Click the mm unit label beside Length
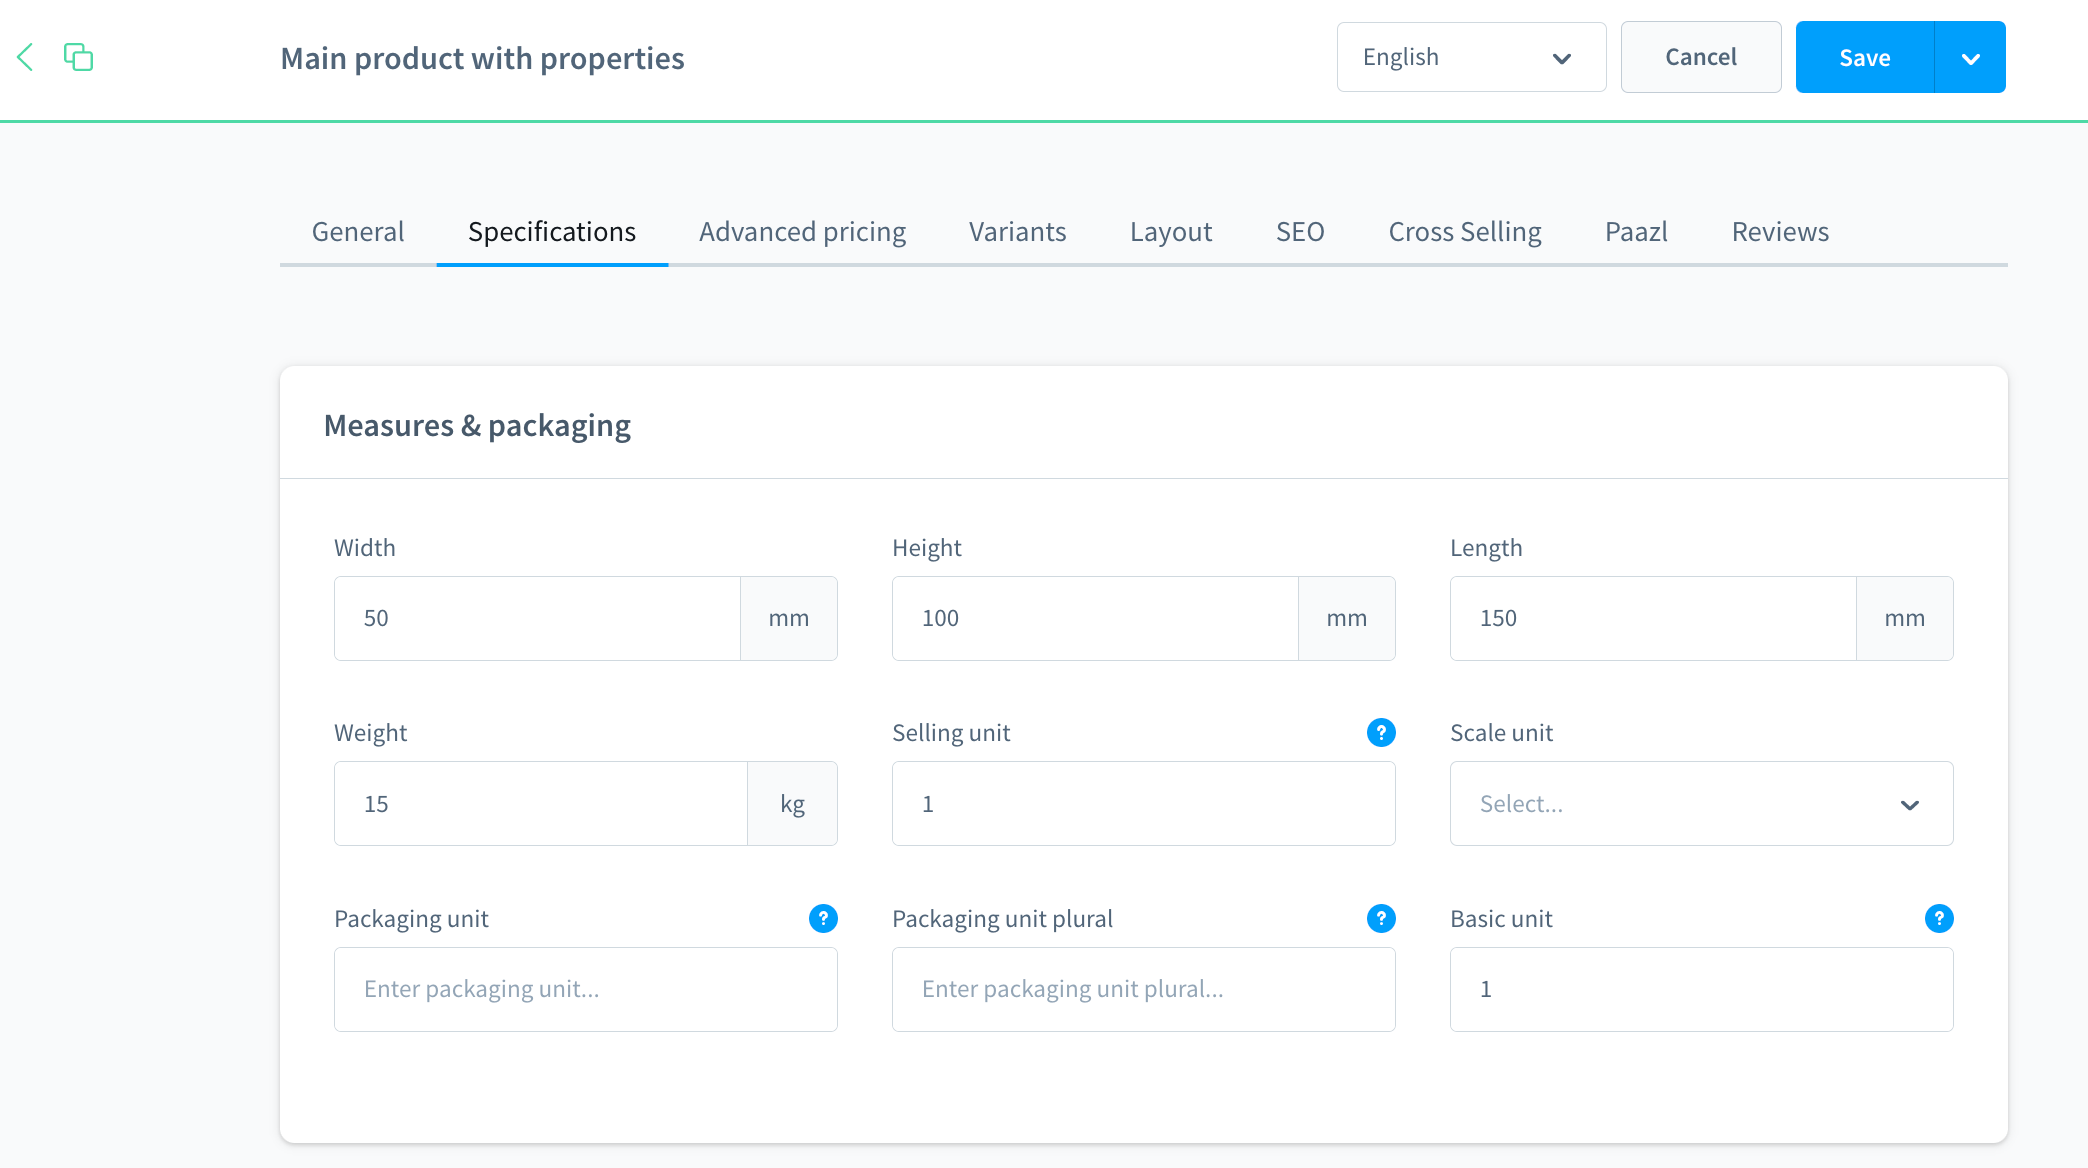 pos(1905,618)
